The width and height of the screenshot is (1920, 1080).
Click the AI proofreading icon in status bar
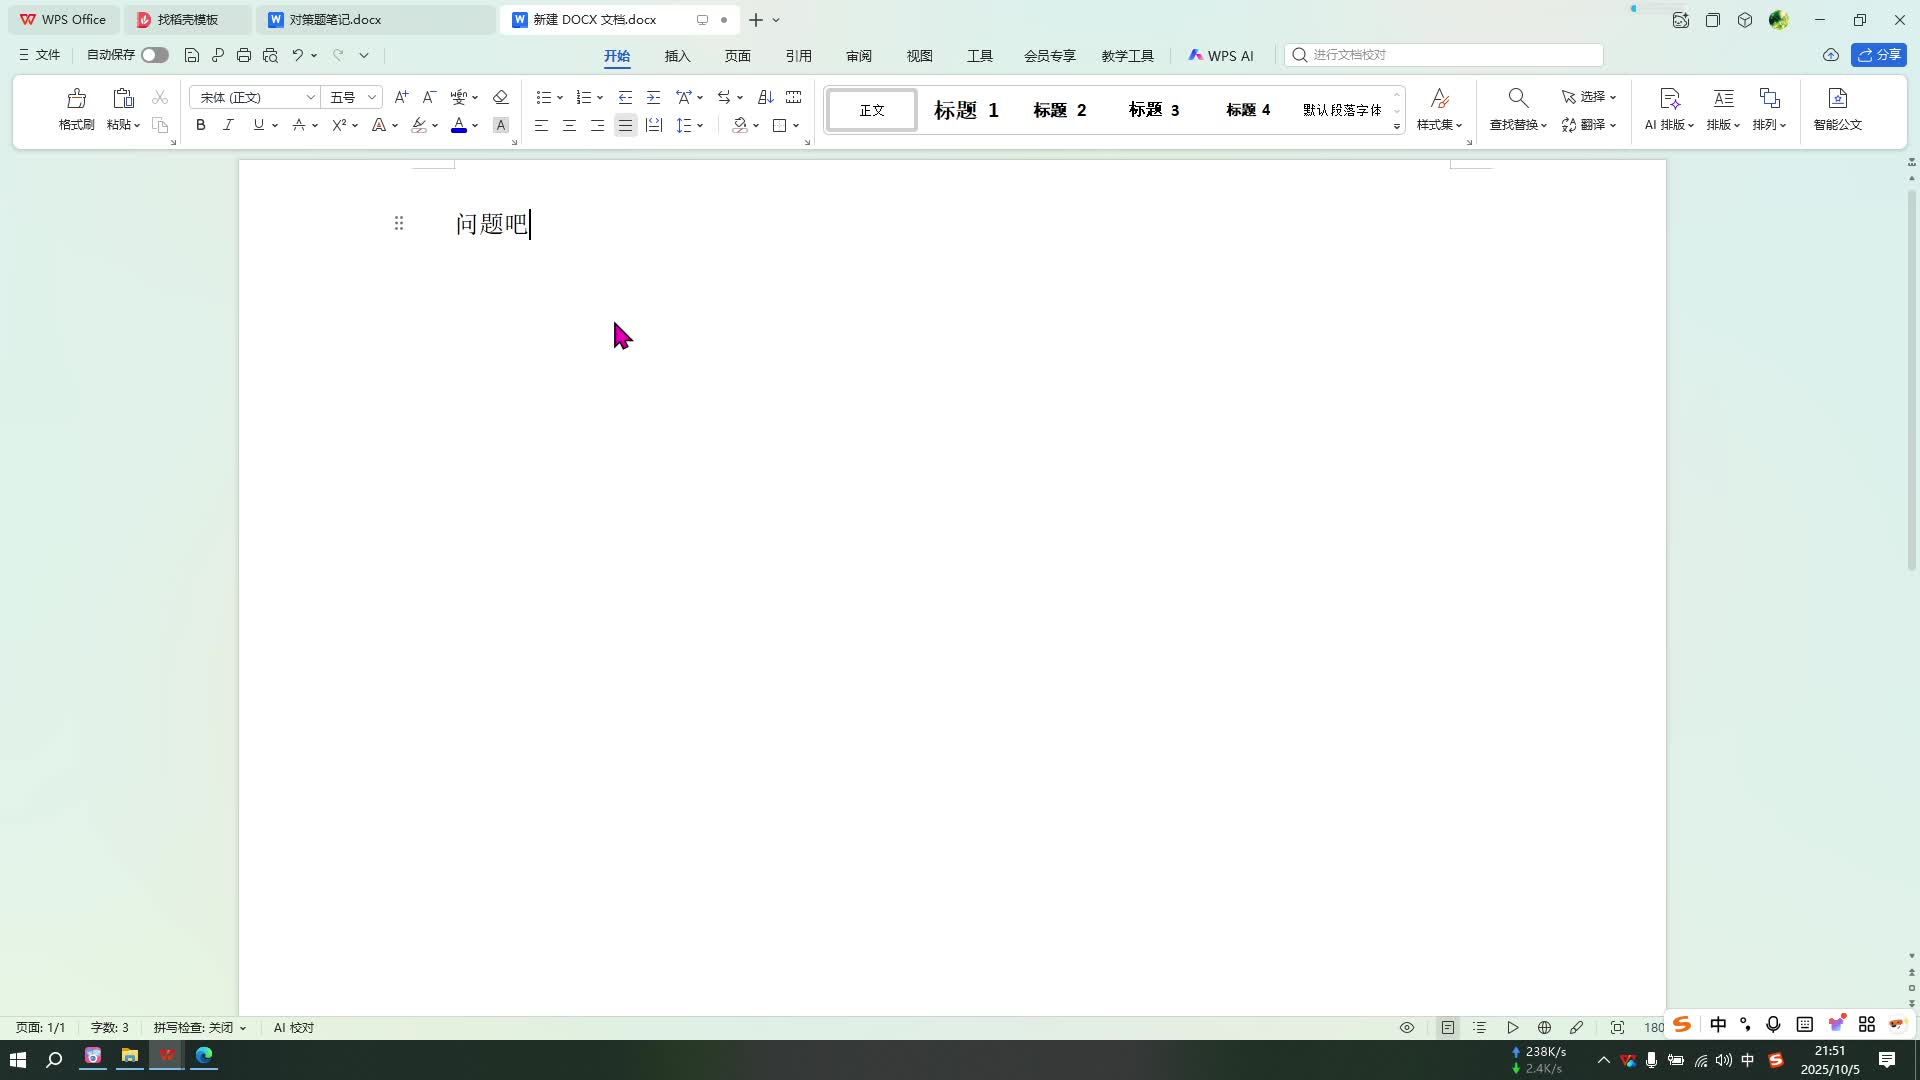point(292,1027)
